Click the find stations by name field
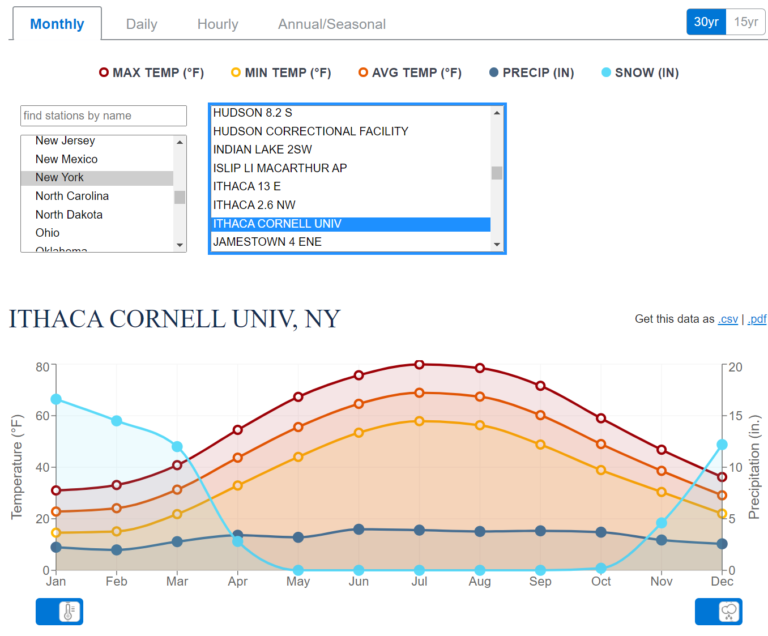Image resolution: width=768 pixels, height=636 pixels. coord(104,116)
